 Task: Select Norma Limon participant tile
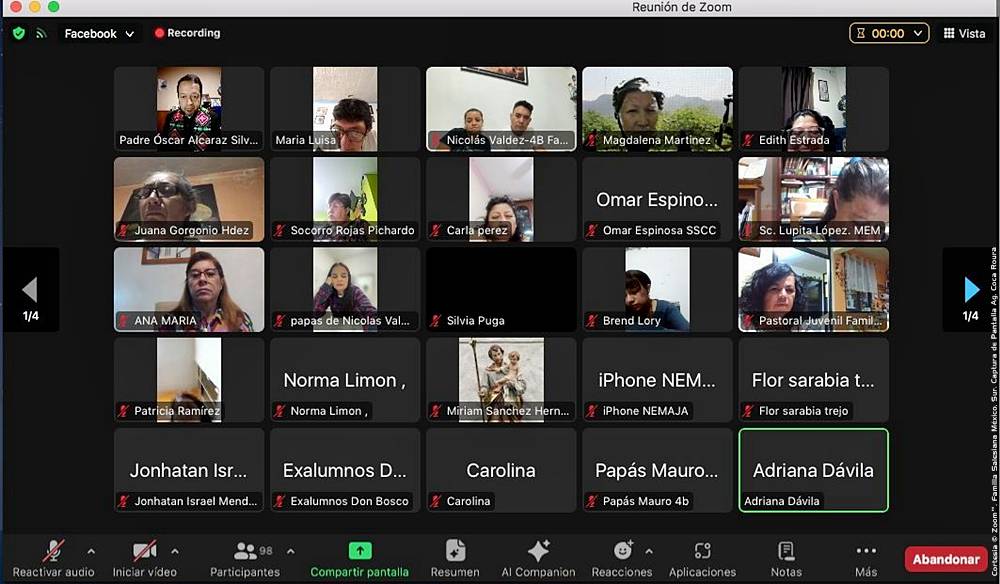345,380
